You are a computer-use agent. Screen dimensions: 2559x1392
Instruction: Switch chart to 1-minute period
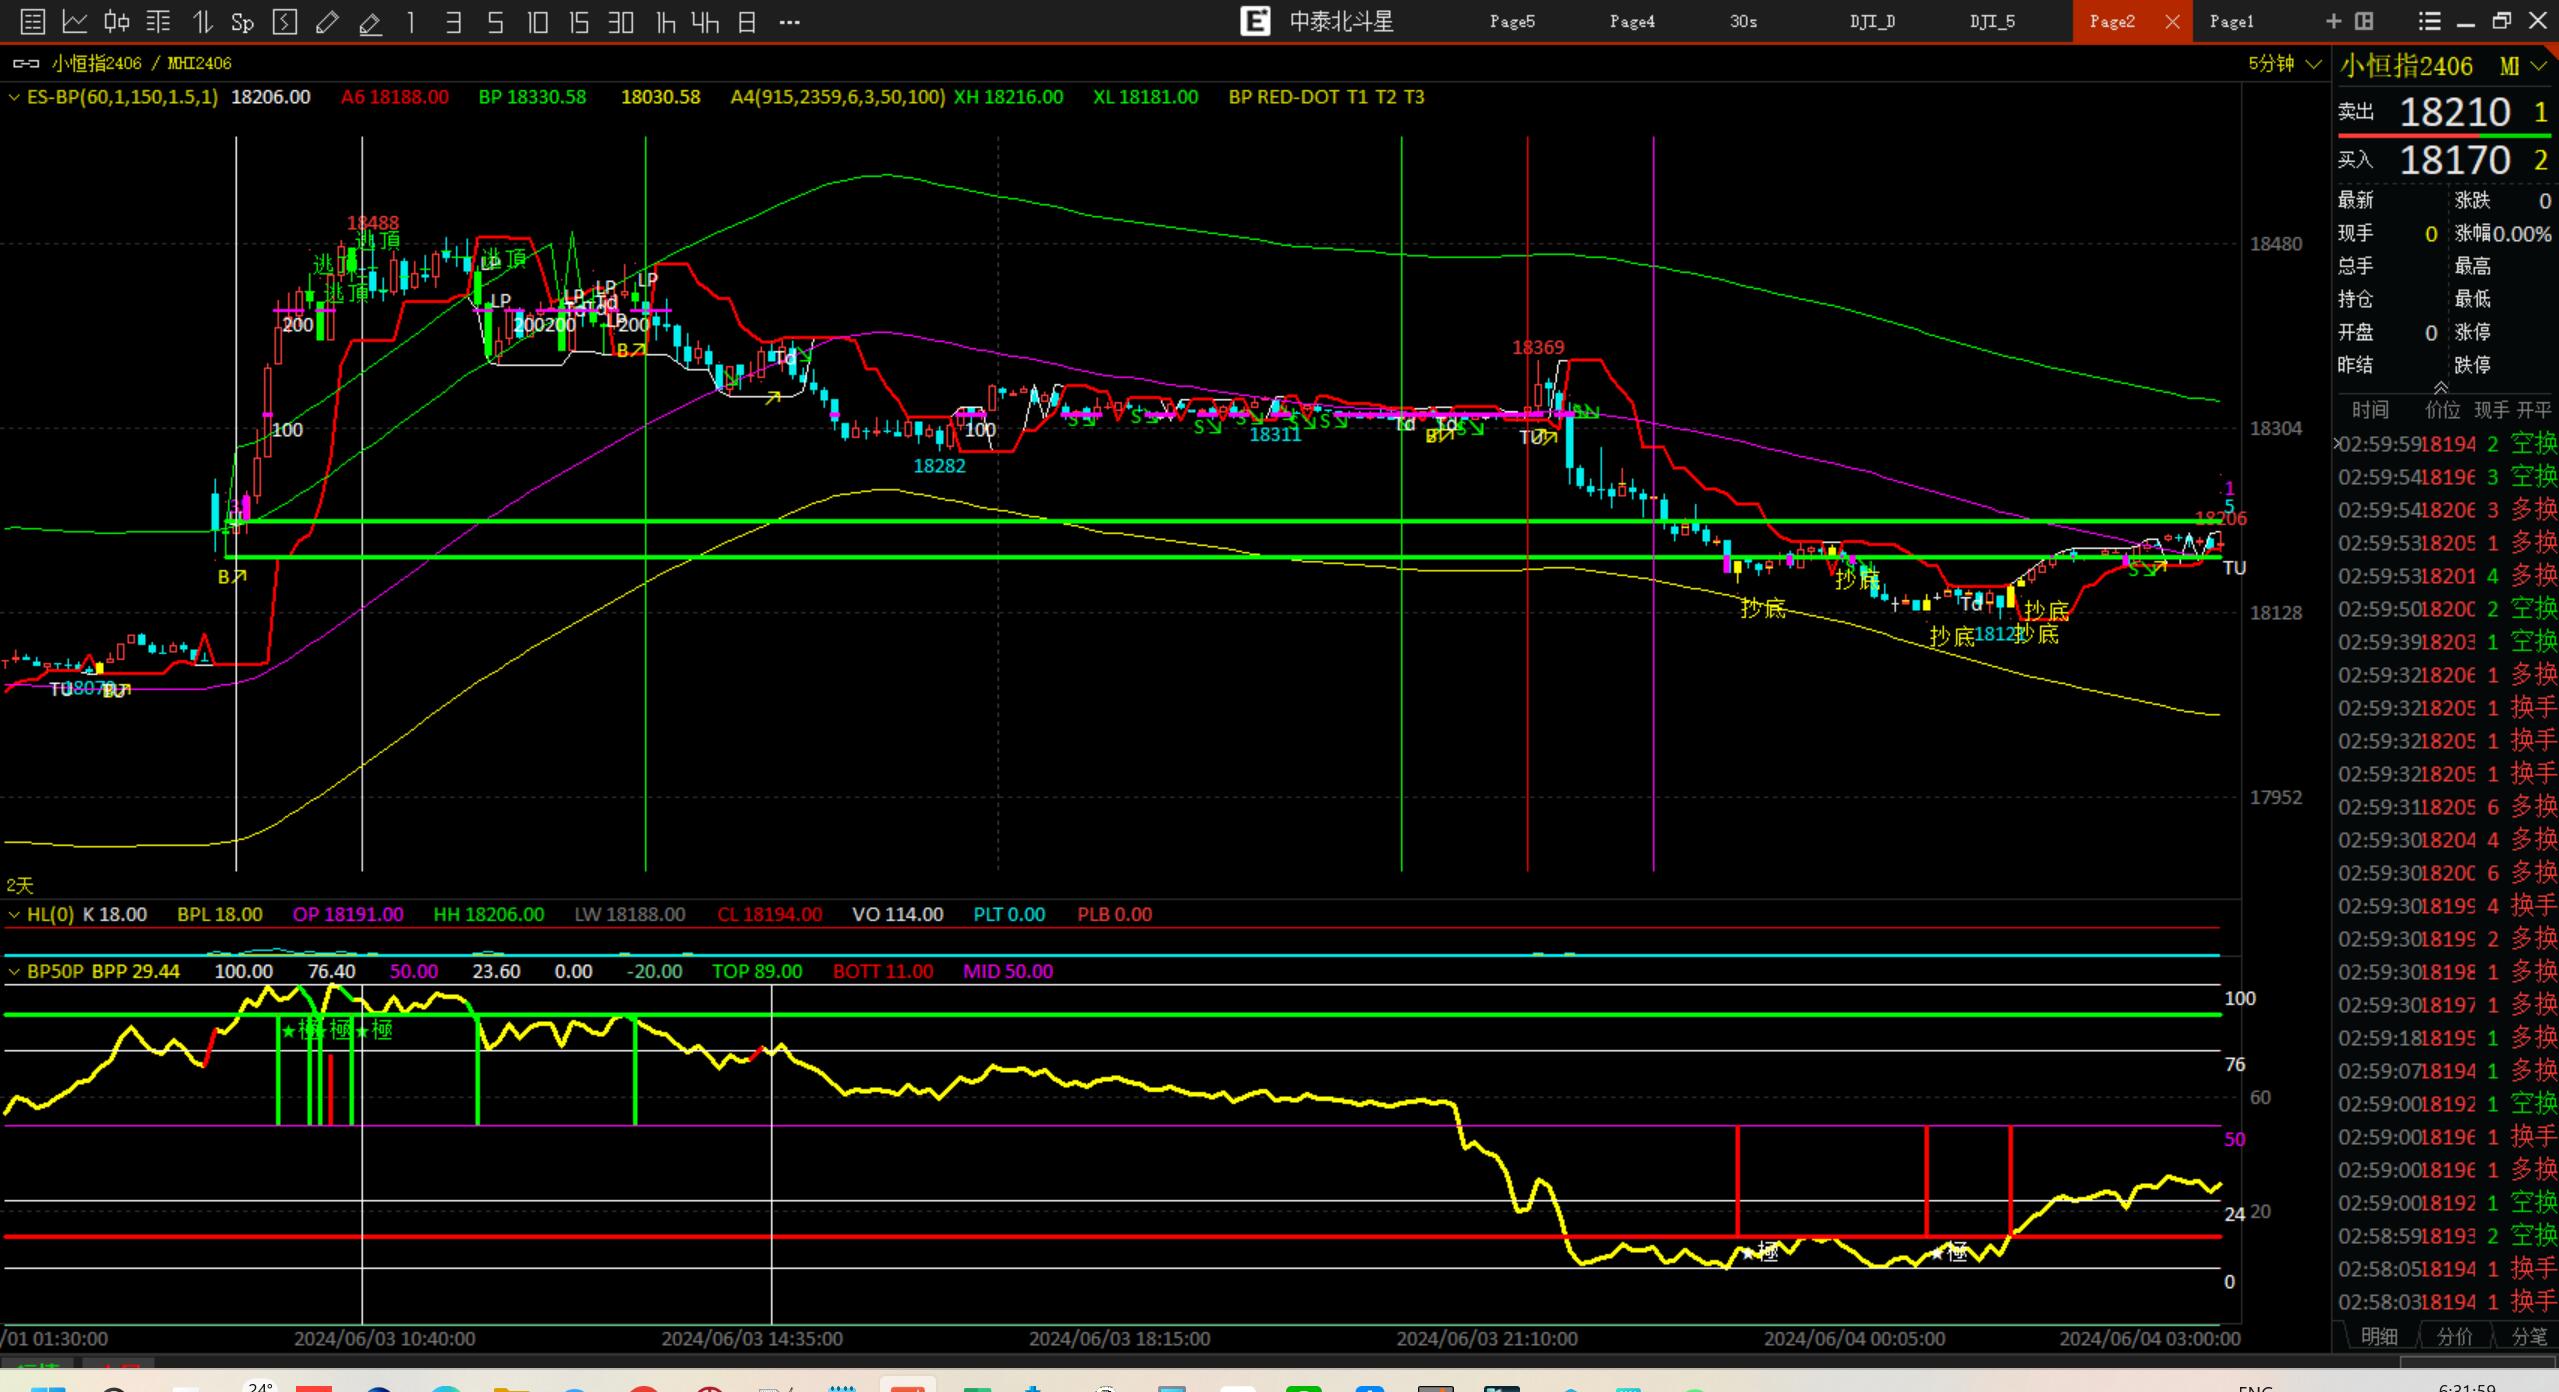(411, 21)
